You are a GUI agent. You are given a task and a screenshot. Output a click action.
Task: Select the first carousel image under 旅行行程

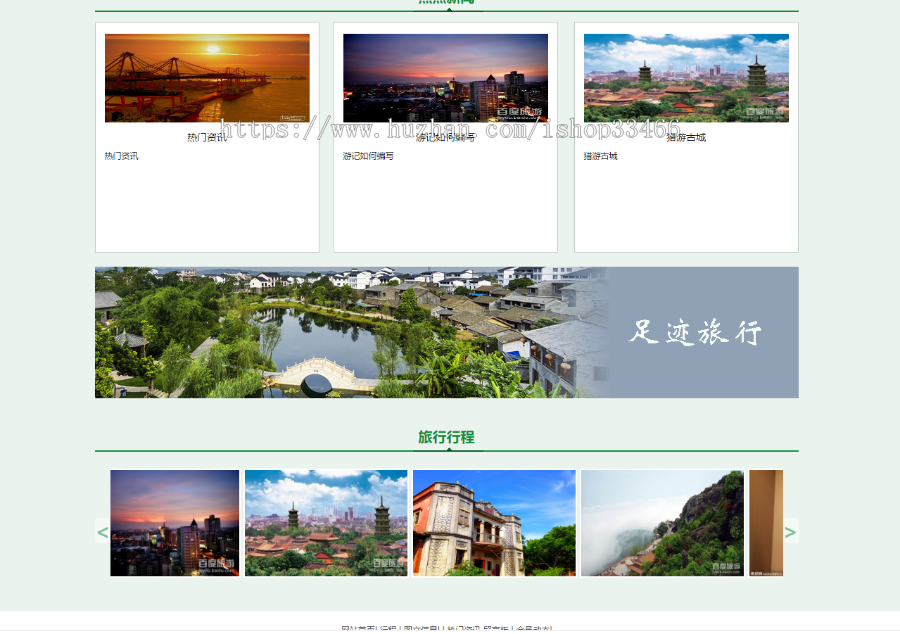coord(174,523)
